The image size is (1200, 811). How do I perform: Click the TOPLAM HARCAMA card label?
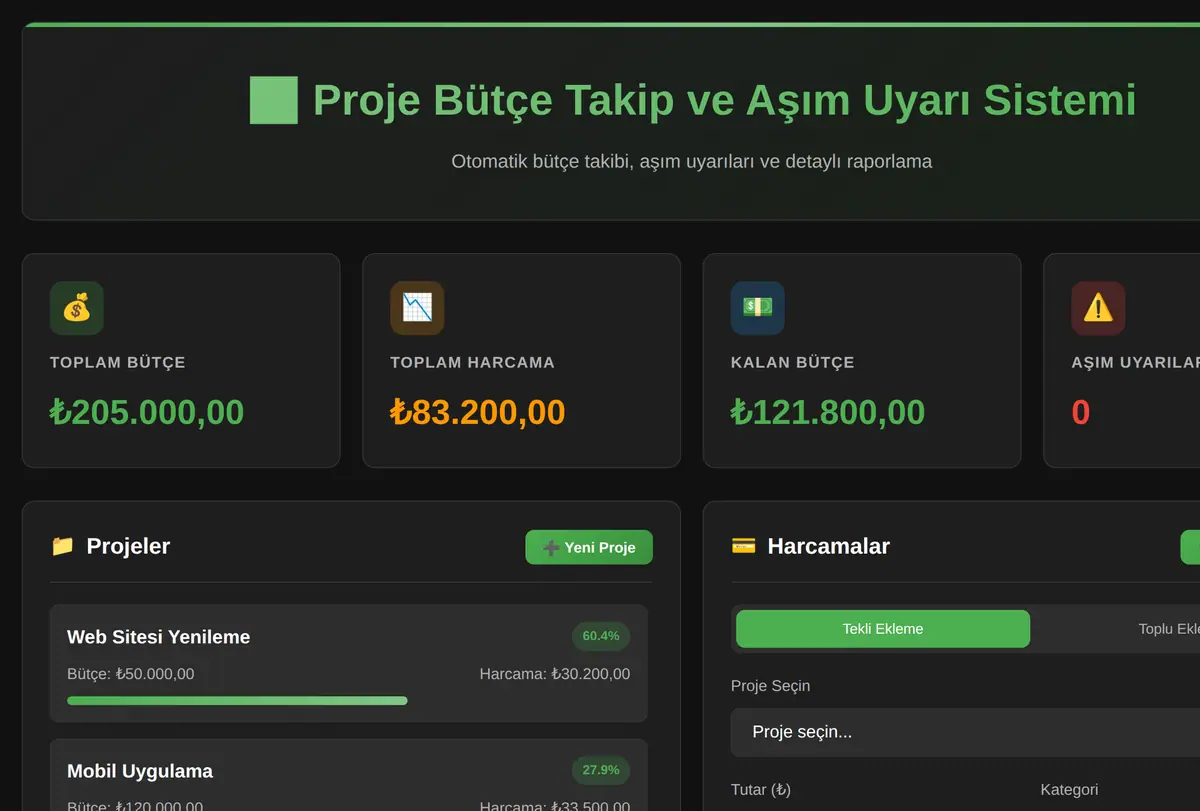click(472, 362)
